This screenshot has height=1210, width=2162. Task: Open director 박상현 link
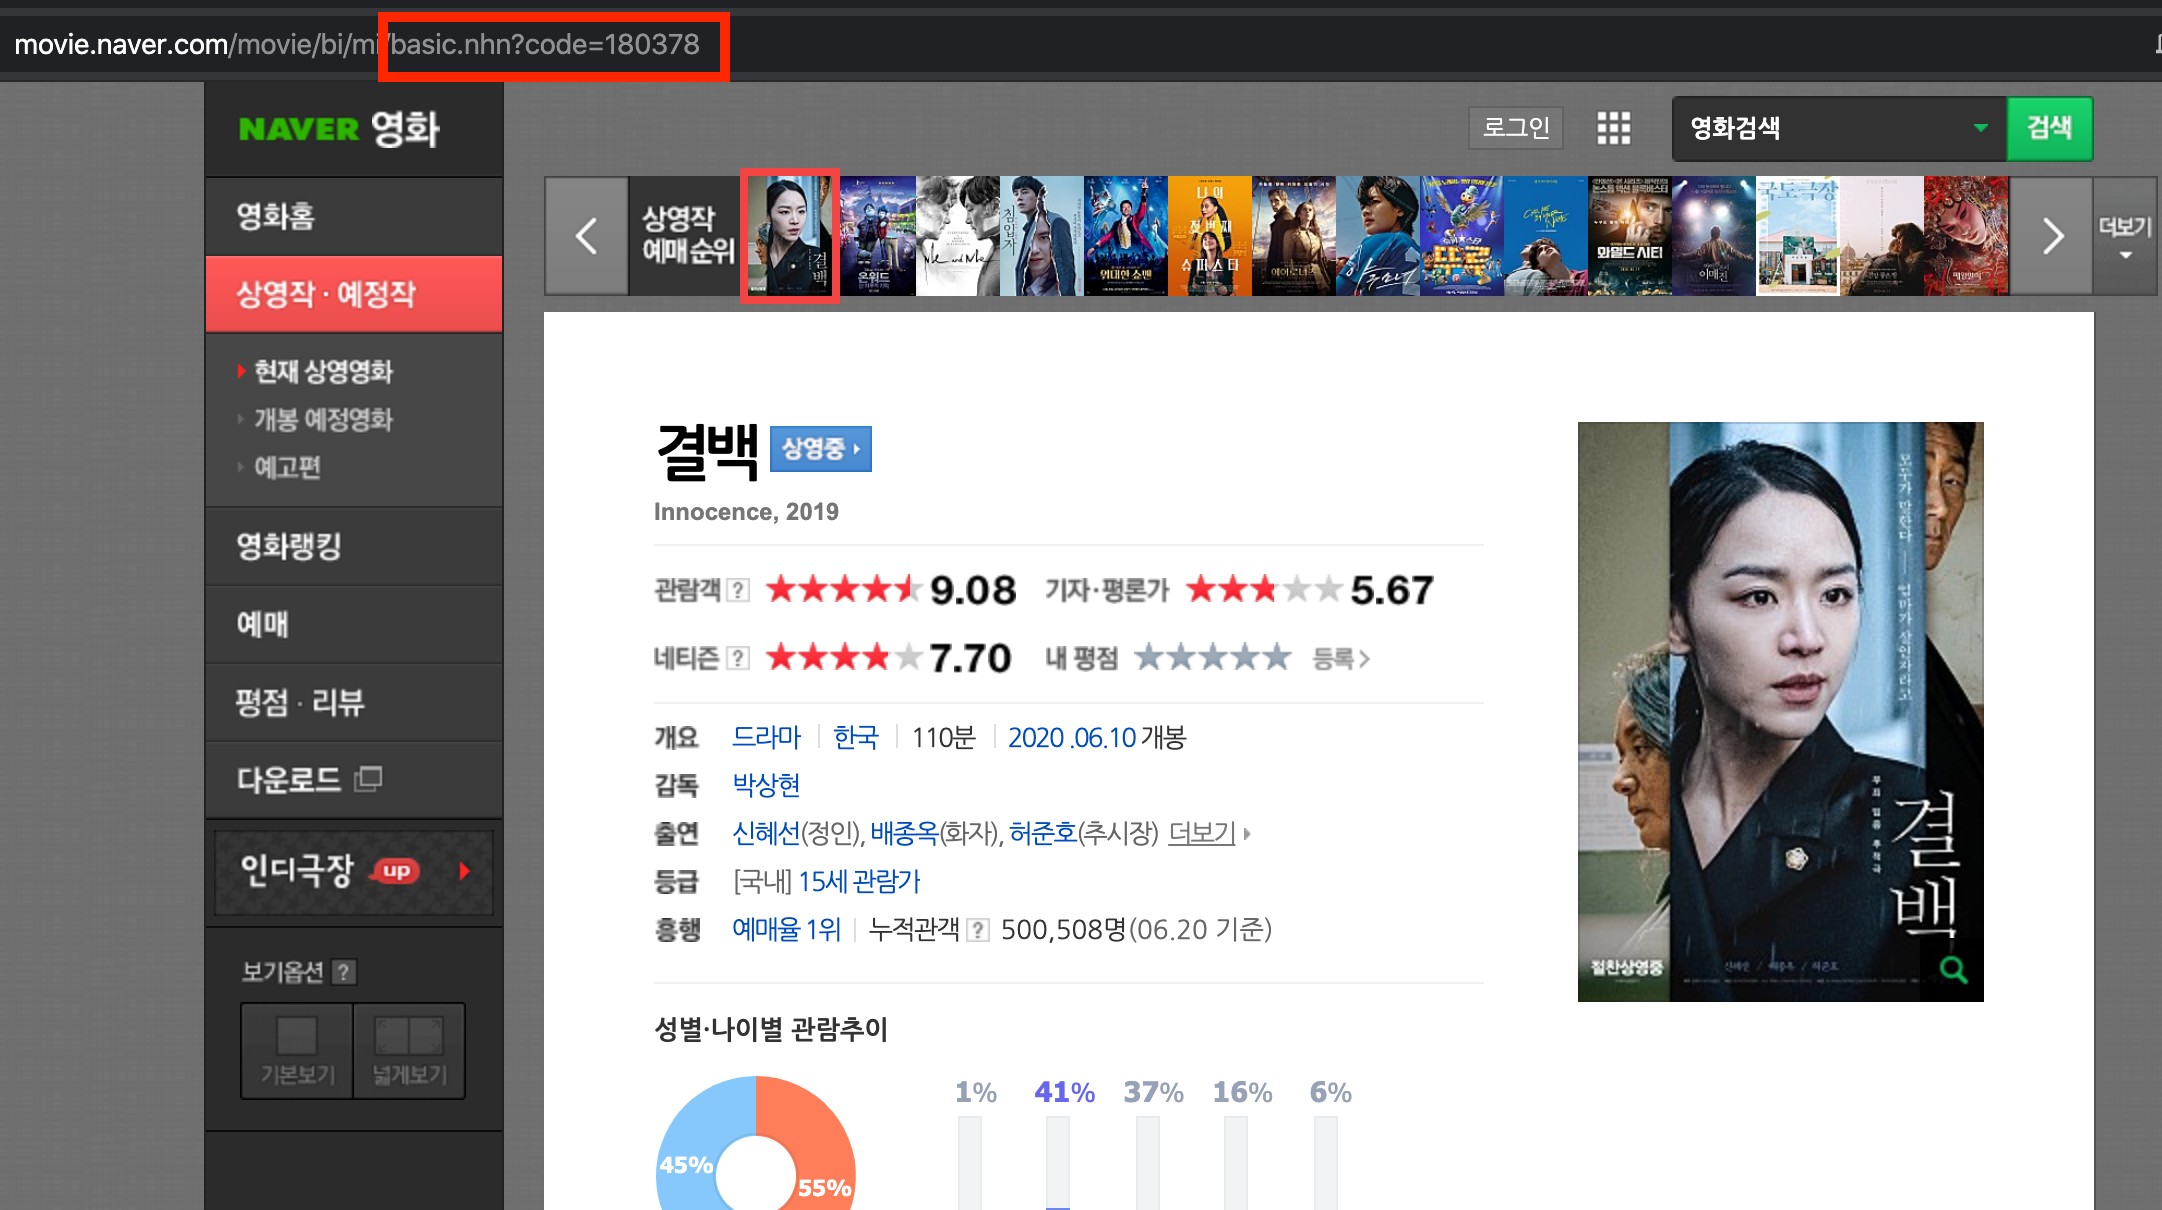(766, 785)
